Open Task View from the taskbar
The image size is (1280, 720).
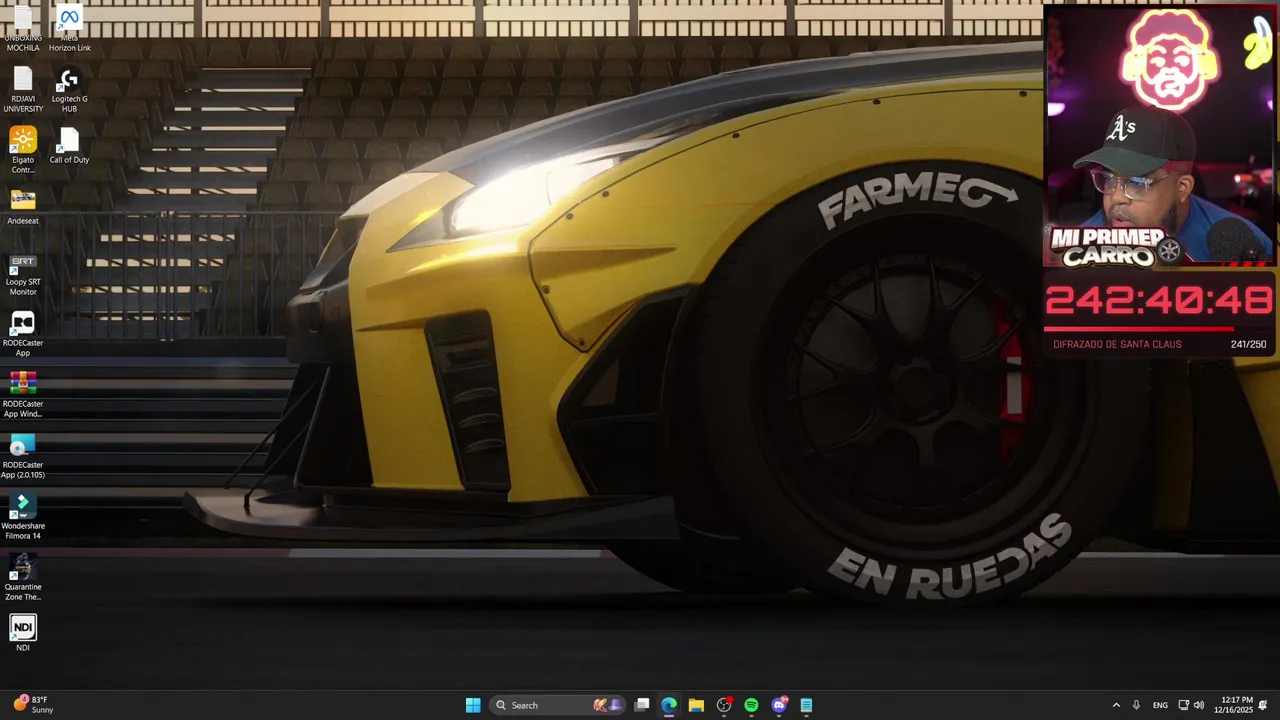(x=642, y=705)
